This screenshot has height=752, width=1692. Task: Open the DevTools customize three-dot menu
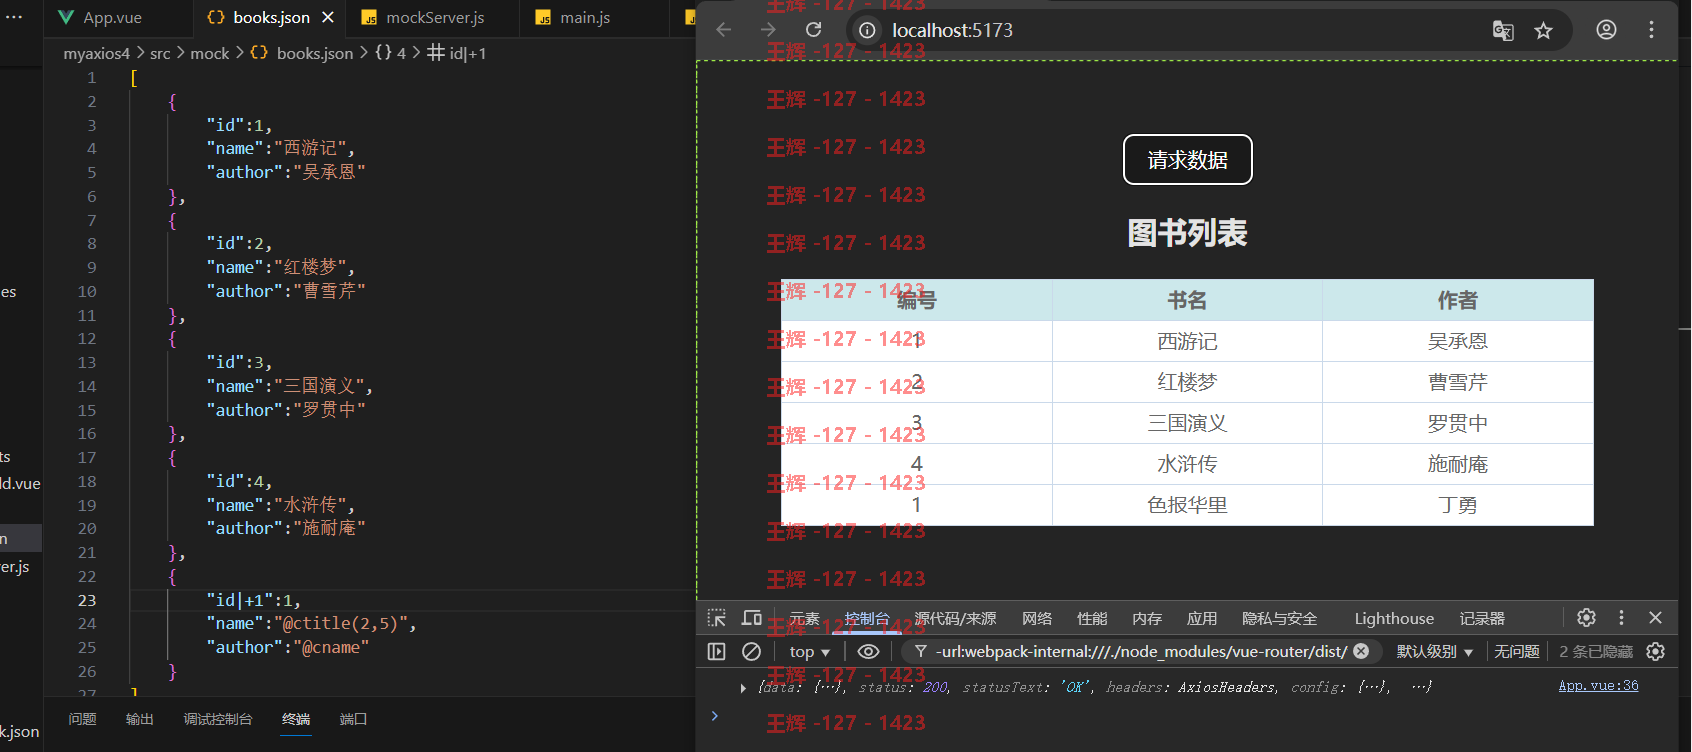pos(1622,618)
